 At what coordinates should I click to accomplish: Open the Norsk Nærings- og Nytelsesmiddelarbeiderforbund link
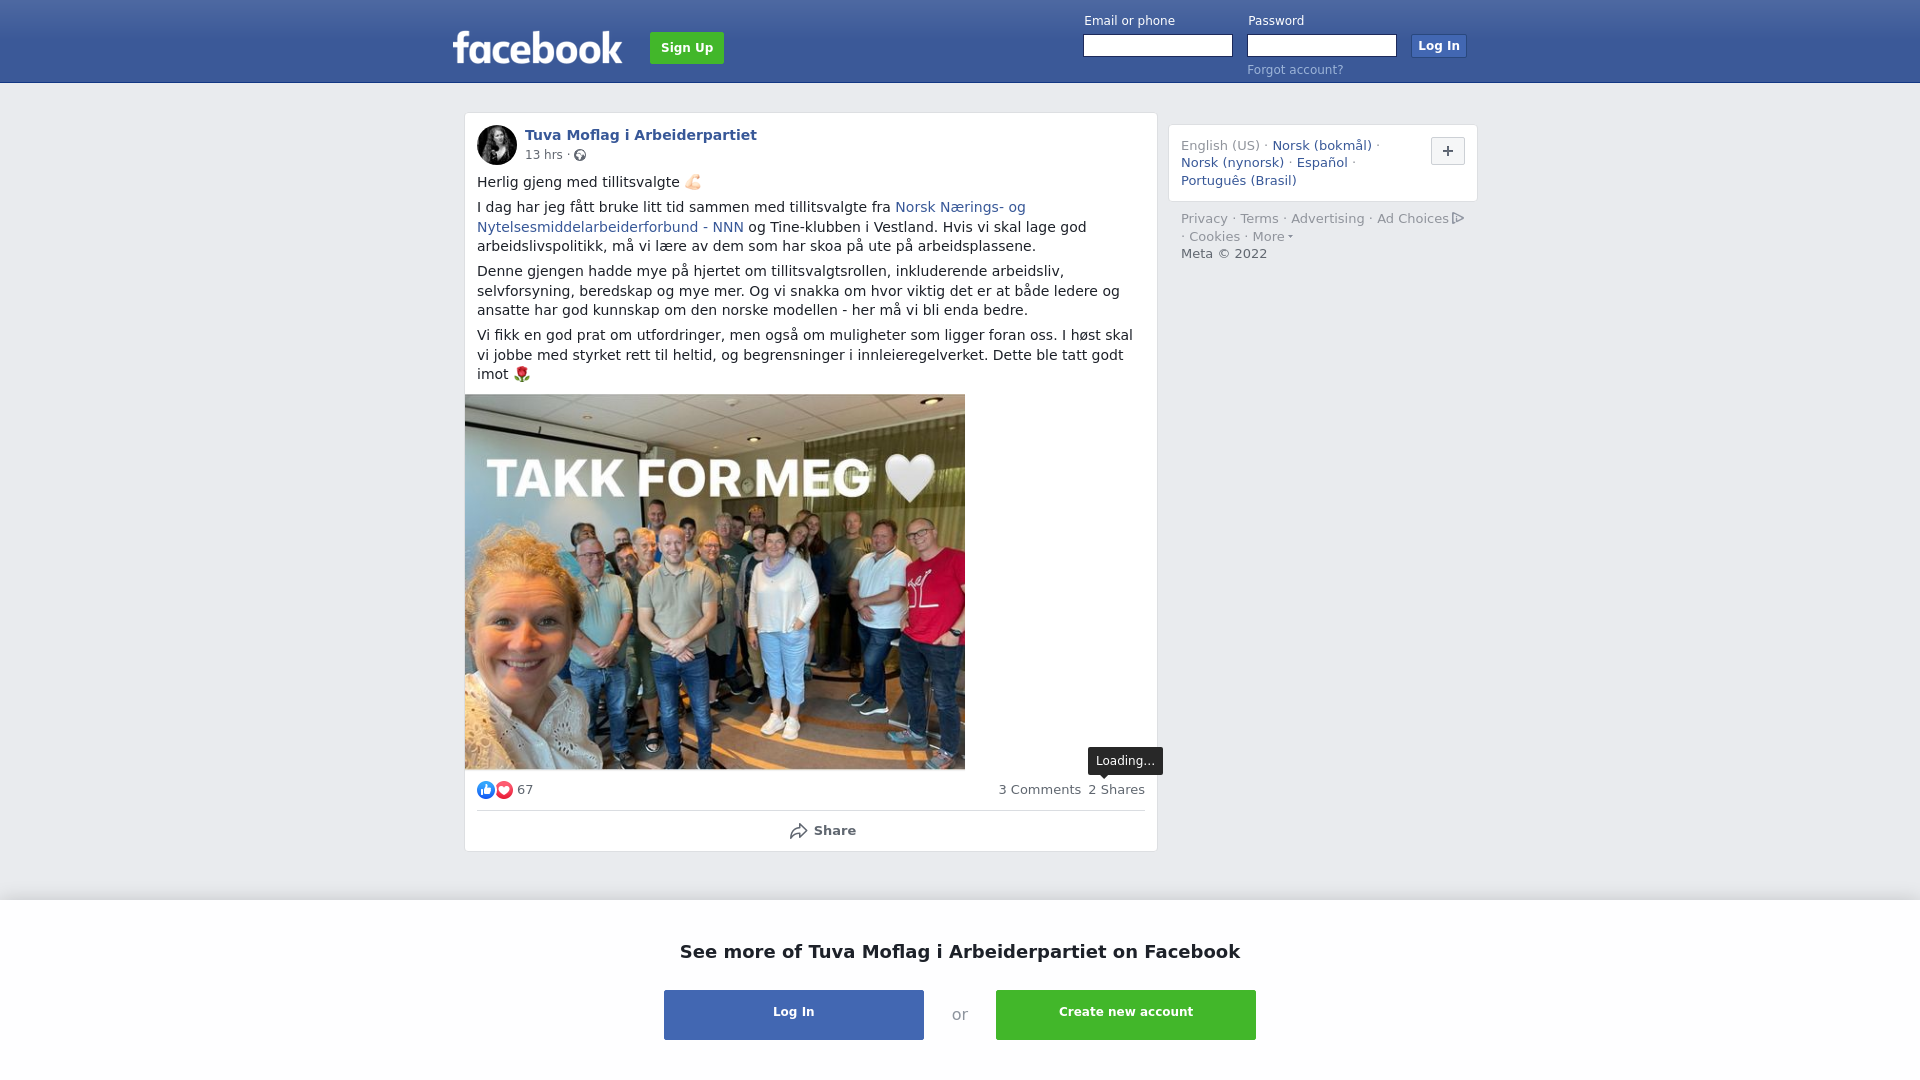[751, 217]
